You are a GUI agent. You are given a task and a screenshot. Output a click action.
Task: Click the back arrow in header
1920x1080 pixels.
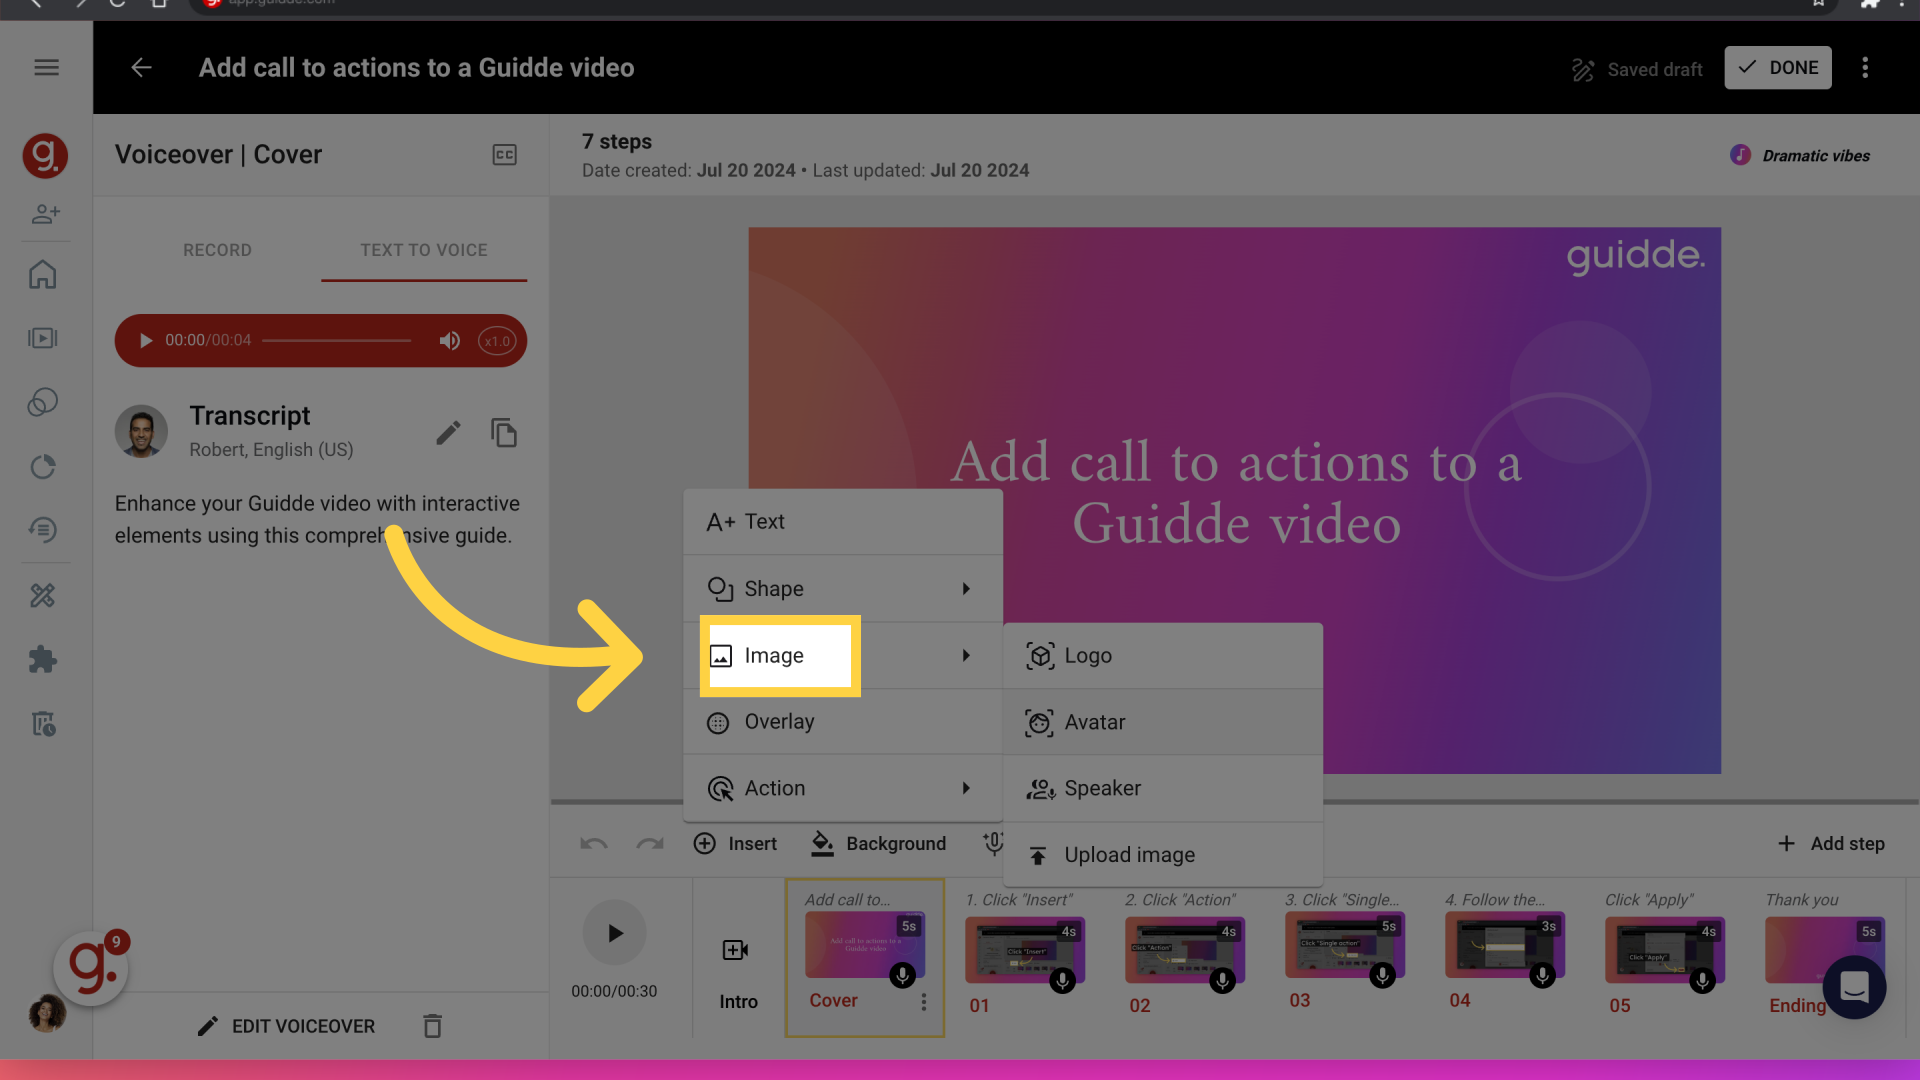pyautogui.click(x=141, y=68)
